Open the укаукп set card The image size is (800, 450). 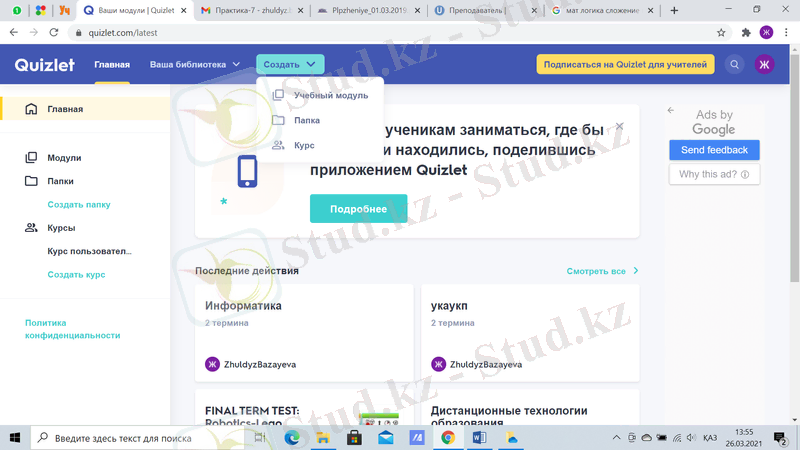(530, 333)
